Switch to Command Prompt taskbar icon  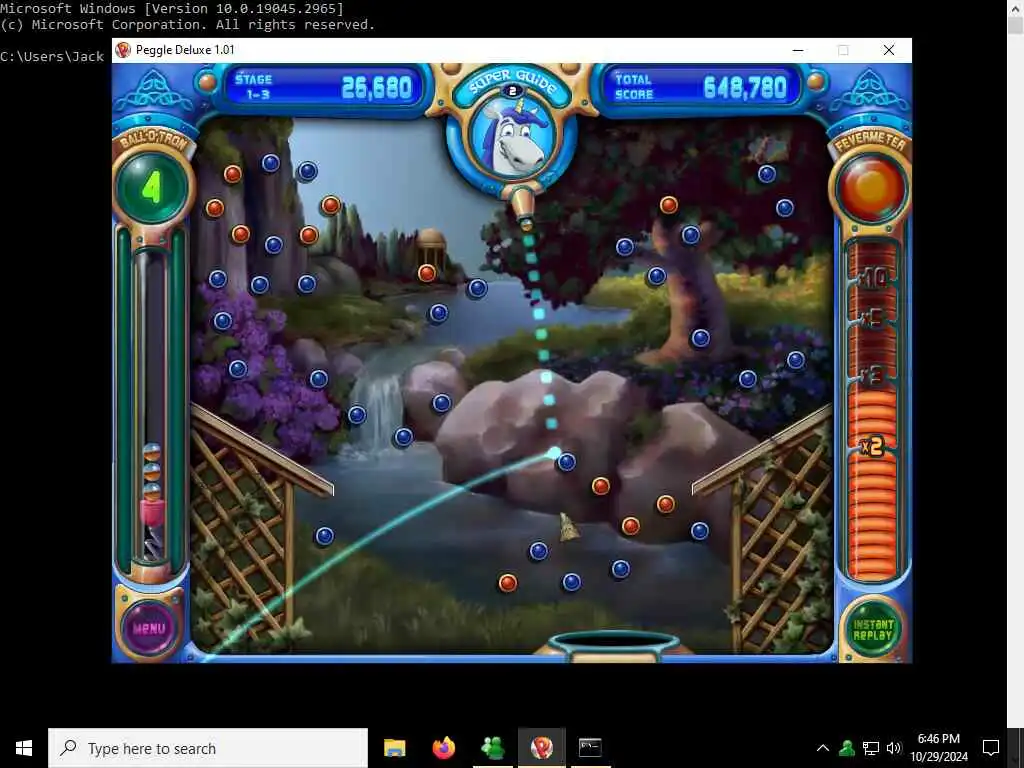coord(590,748)
